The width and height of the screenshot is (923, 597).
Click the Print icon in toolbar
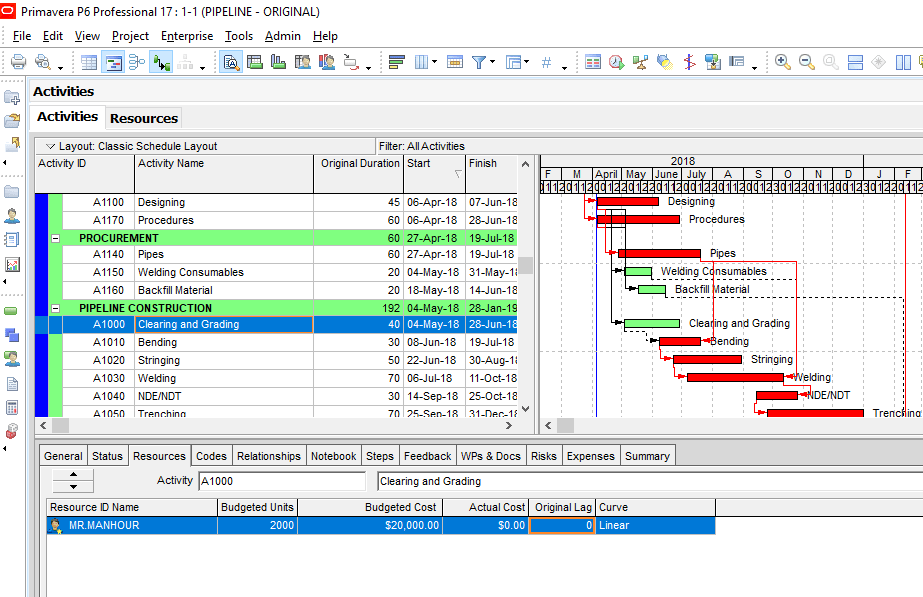(x=18, y=62)
